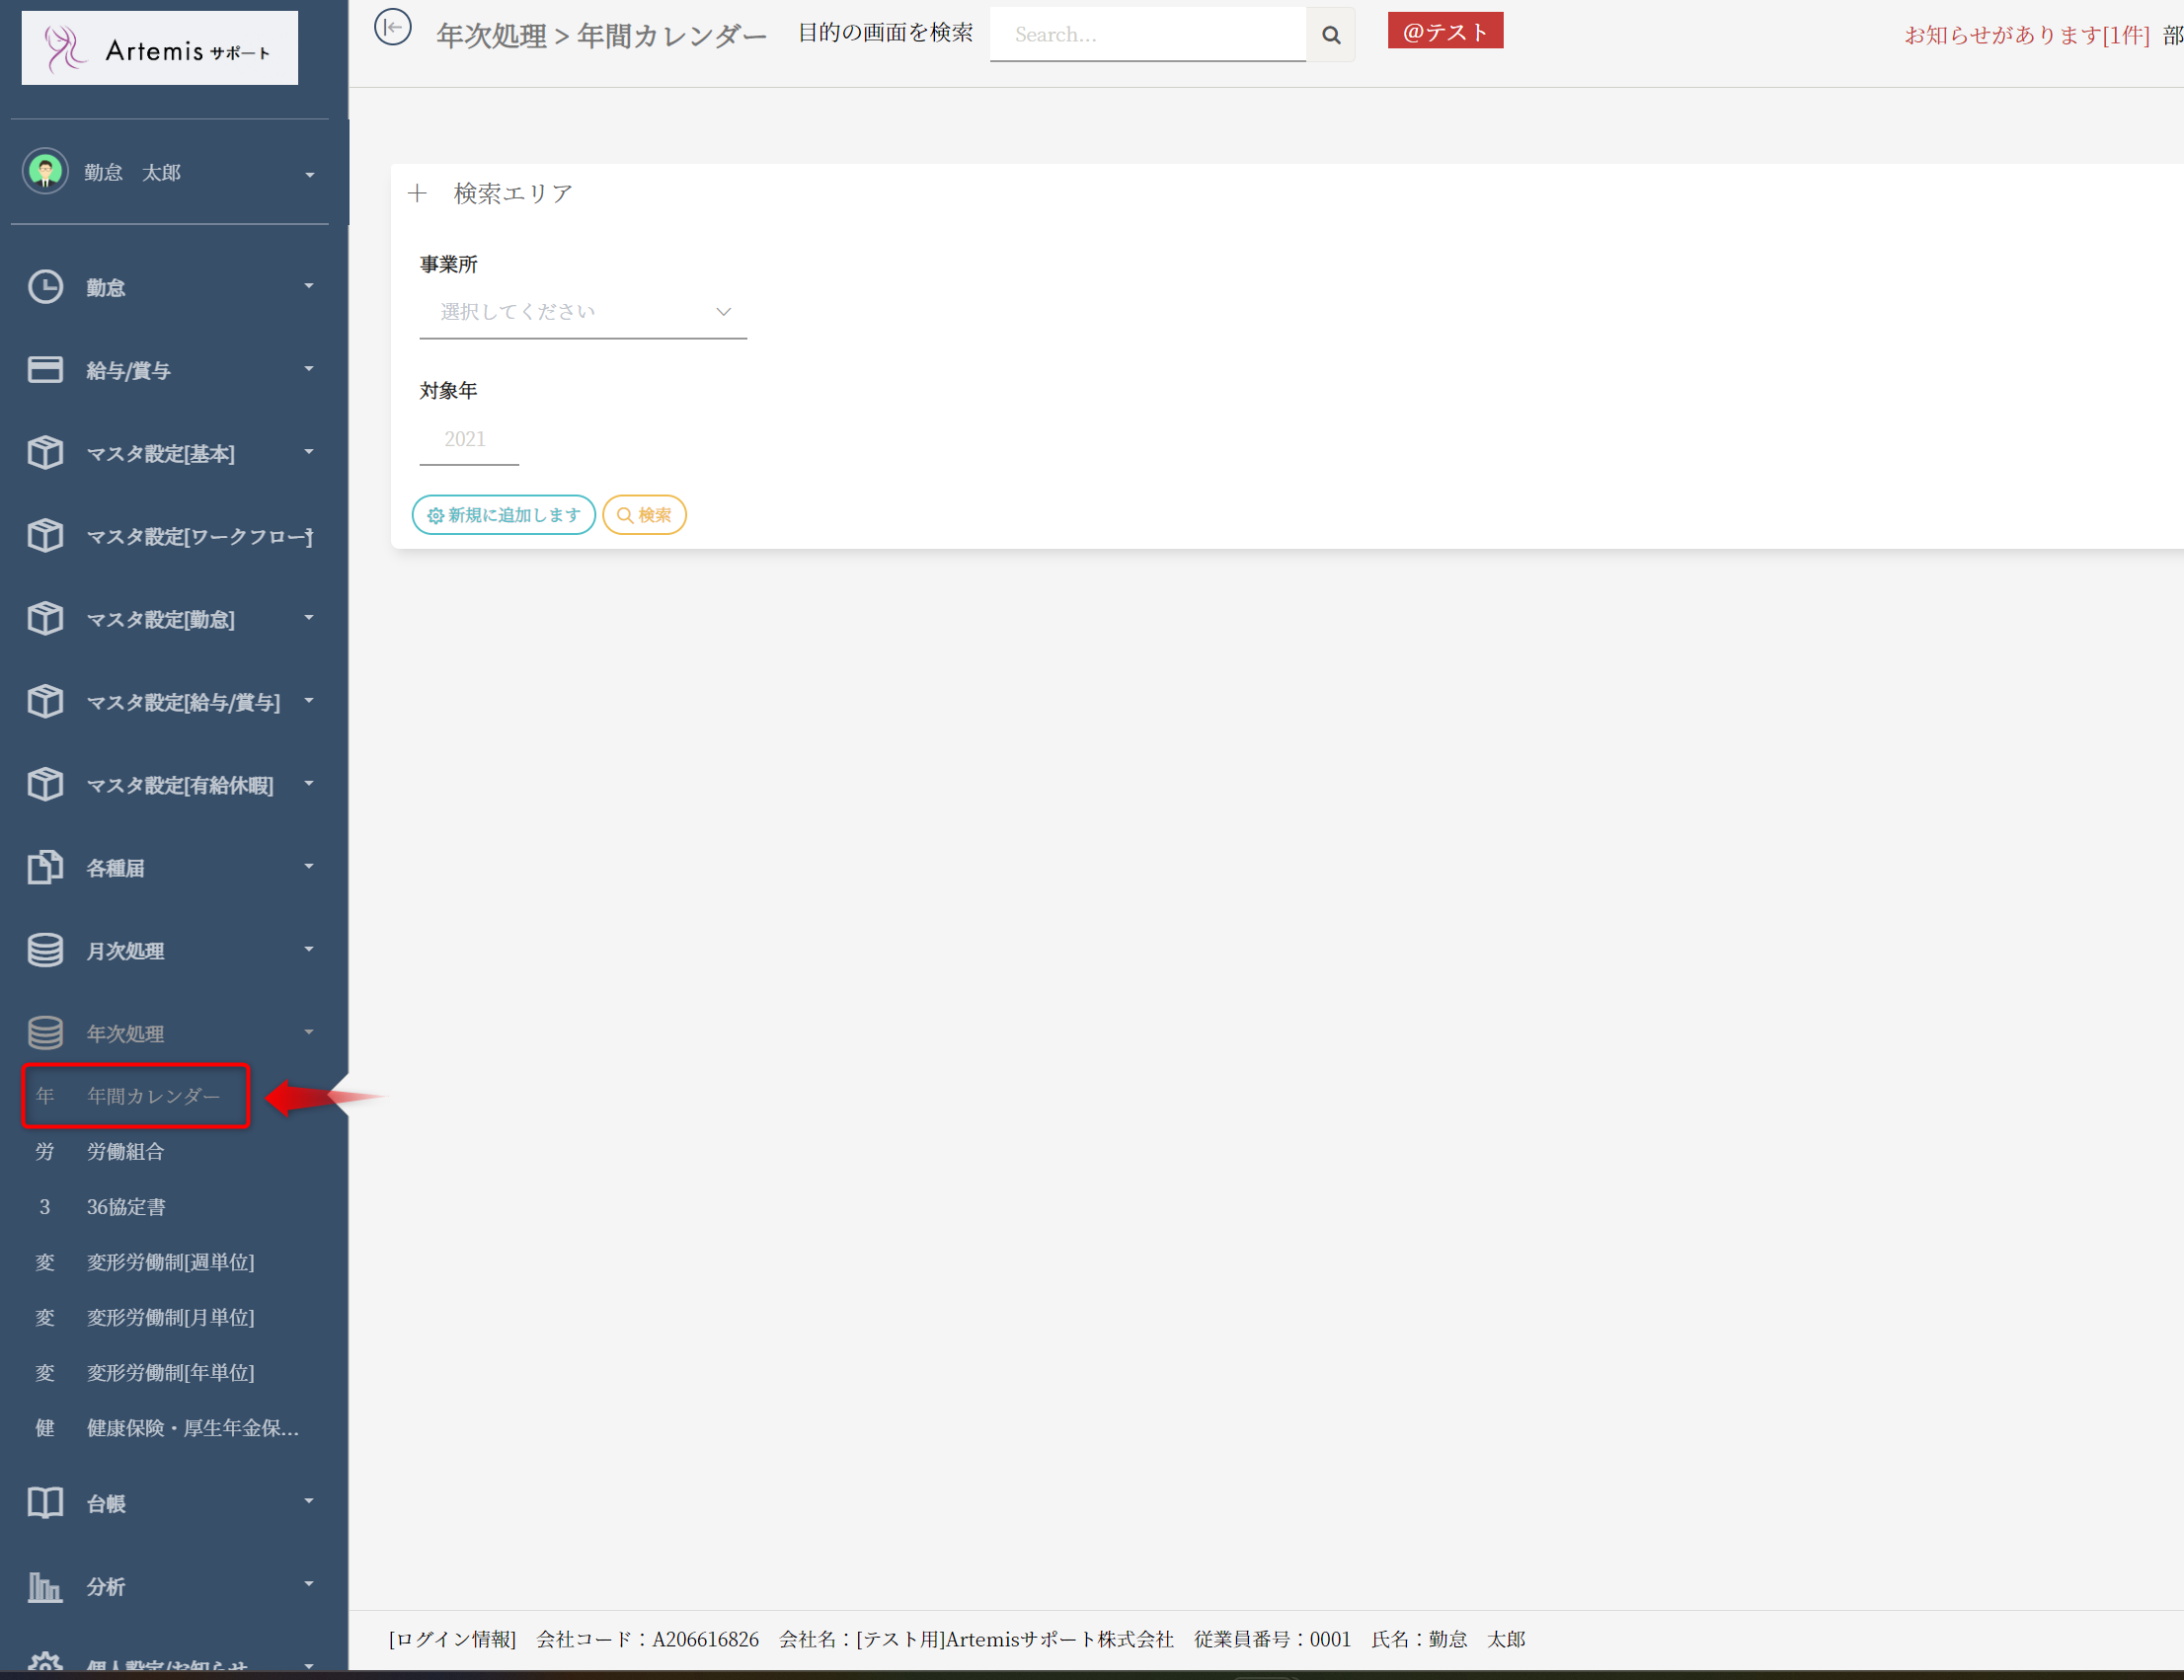Image resolution: width=2184 pixels, height=1680 pixels.
Task: Click the 月次処理 database icon
Action: (x=45, y=950)
